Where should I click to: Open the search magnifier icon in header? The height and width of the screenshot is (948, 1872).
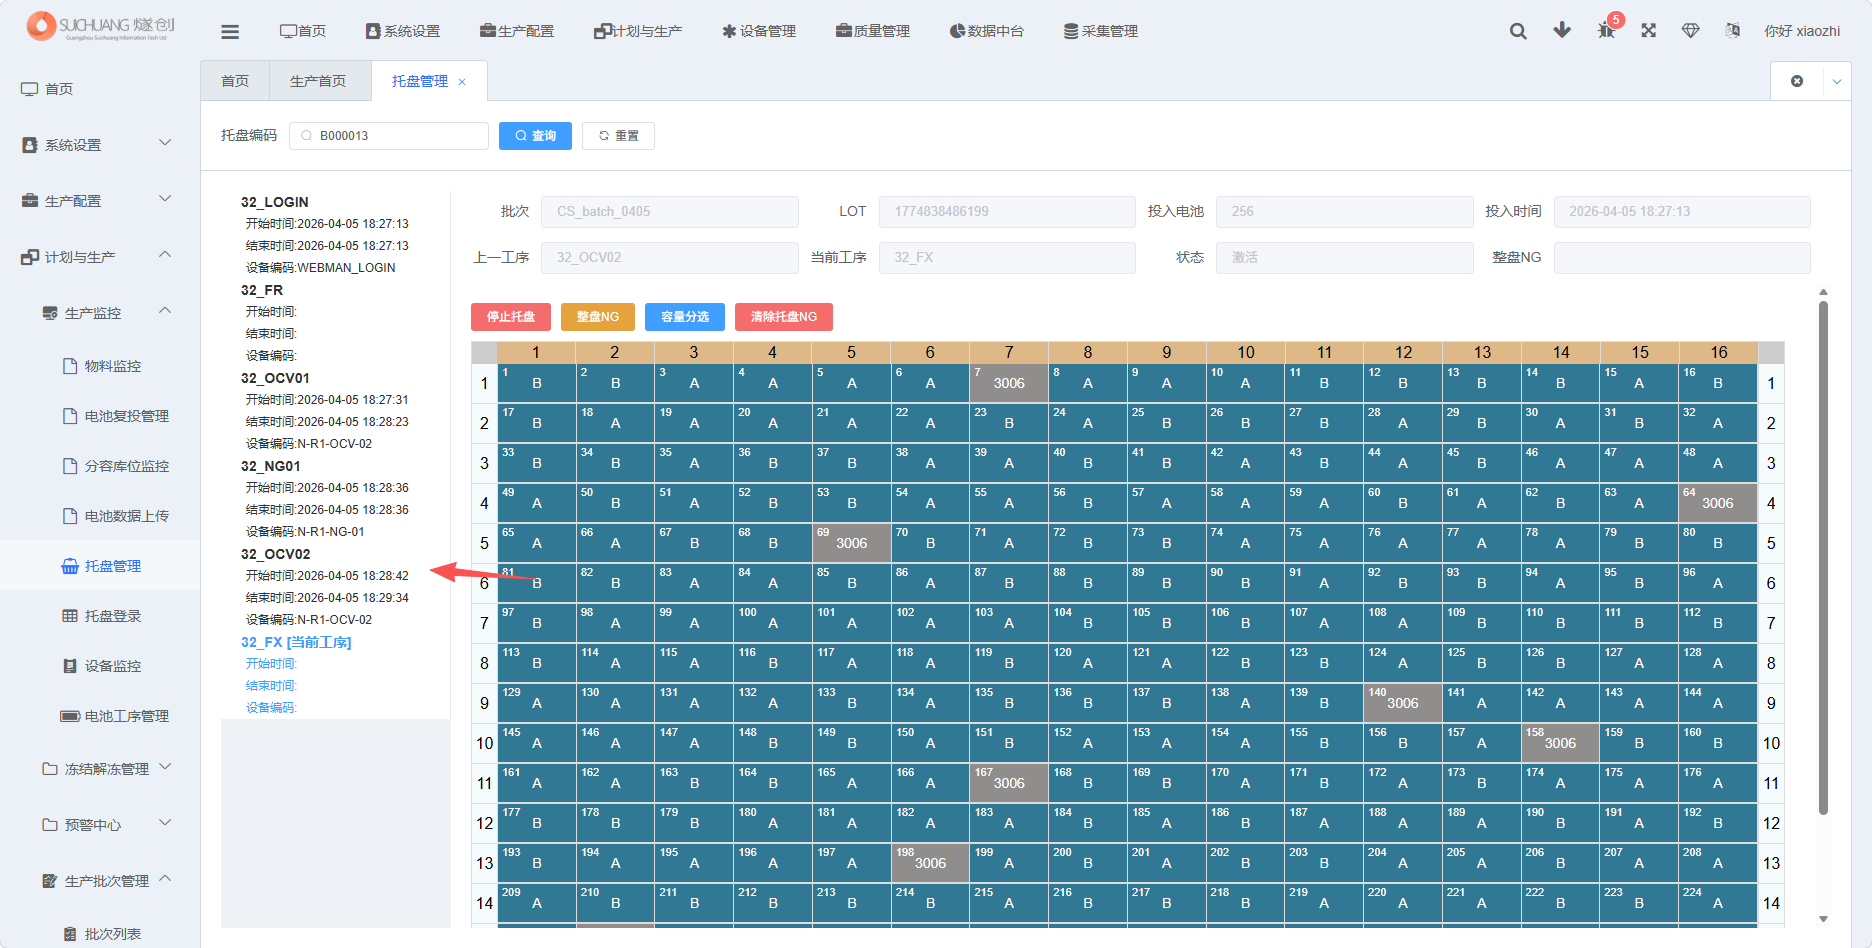point(1518,31)
